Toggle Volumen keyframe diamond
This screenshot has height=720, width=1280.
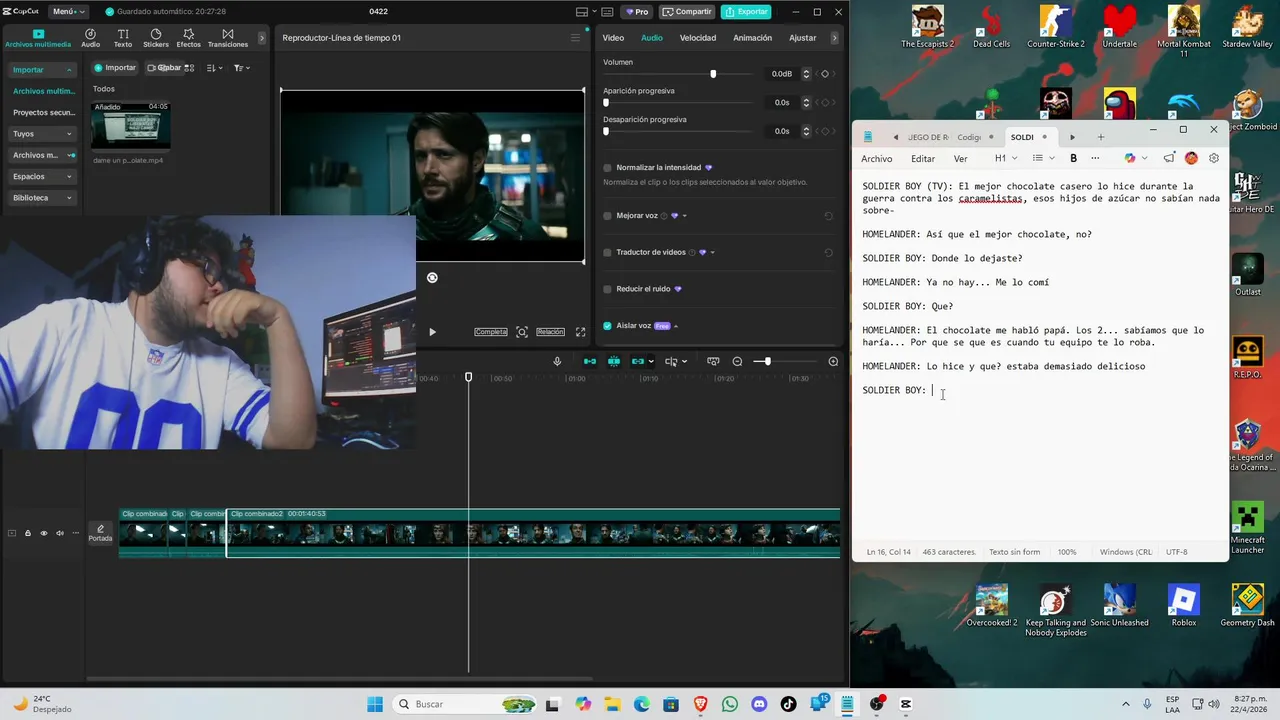[x=825, y=74]
